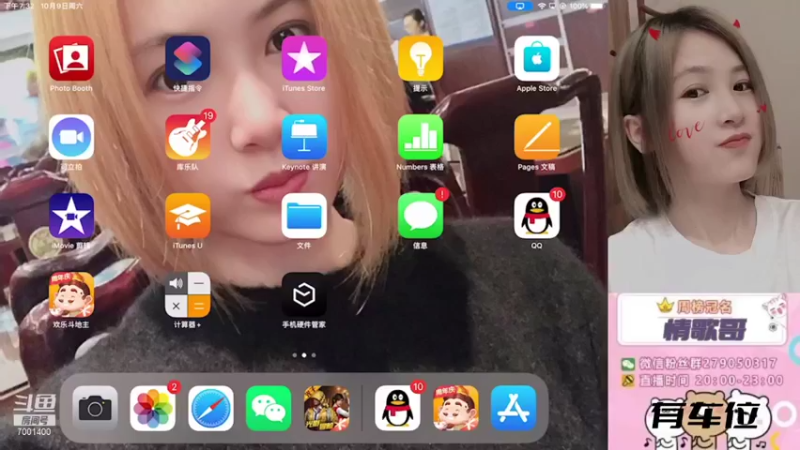The height and width of the screenshot is (450, 800).
Task: Launch the iTunes U app
Action: coord(188,216)
